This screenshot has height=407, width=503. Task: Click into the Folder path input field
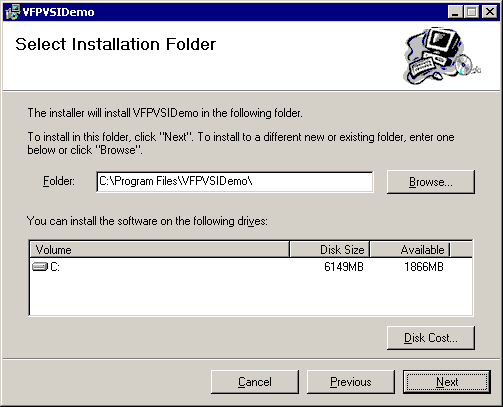pyautogui.click(x=235, y=182)
